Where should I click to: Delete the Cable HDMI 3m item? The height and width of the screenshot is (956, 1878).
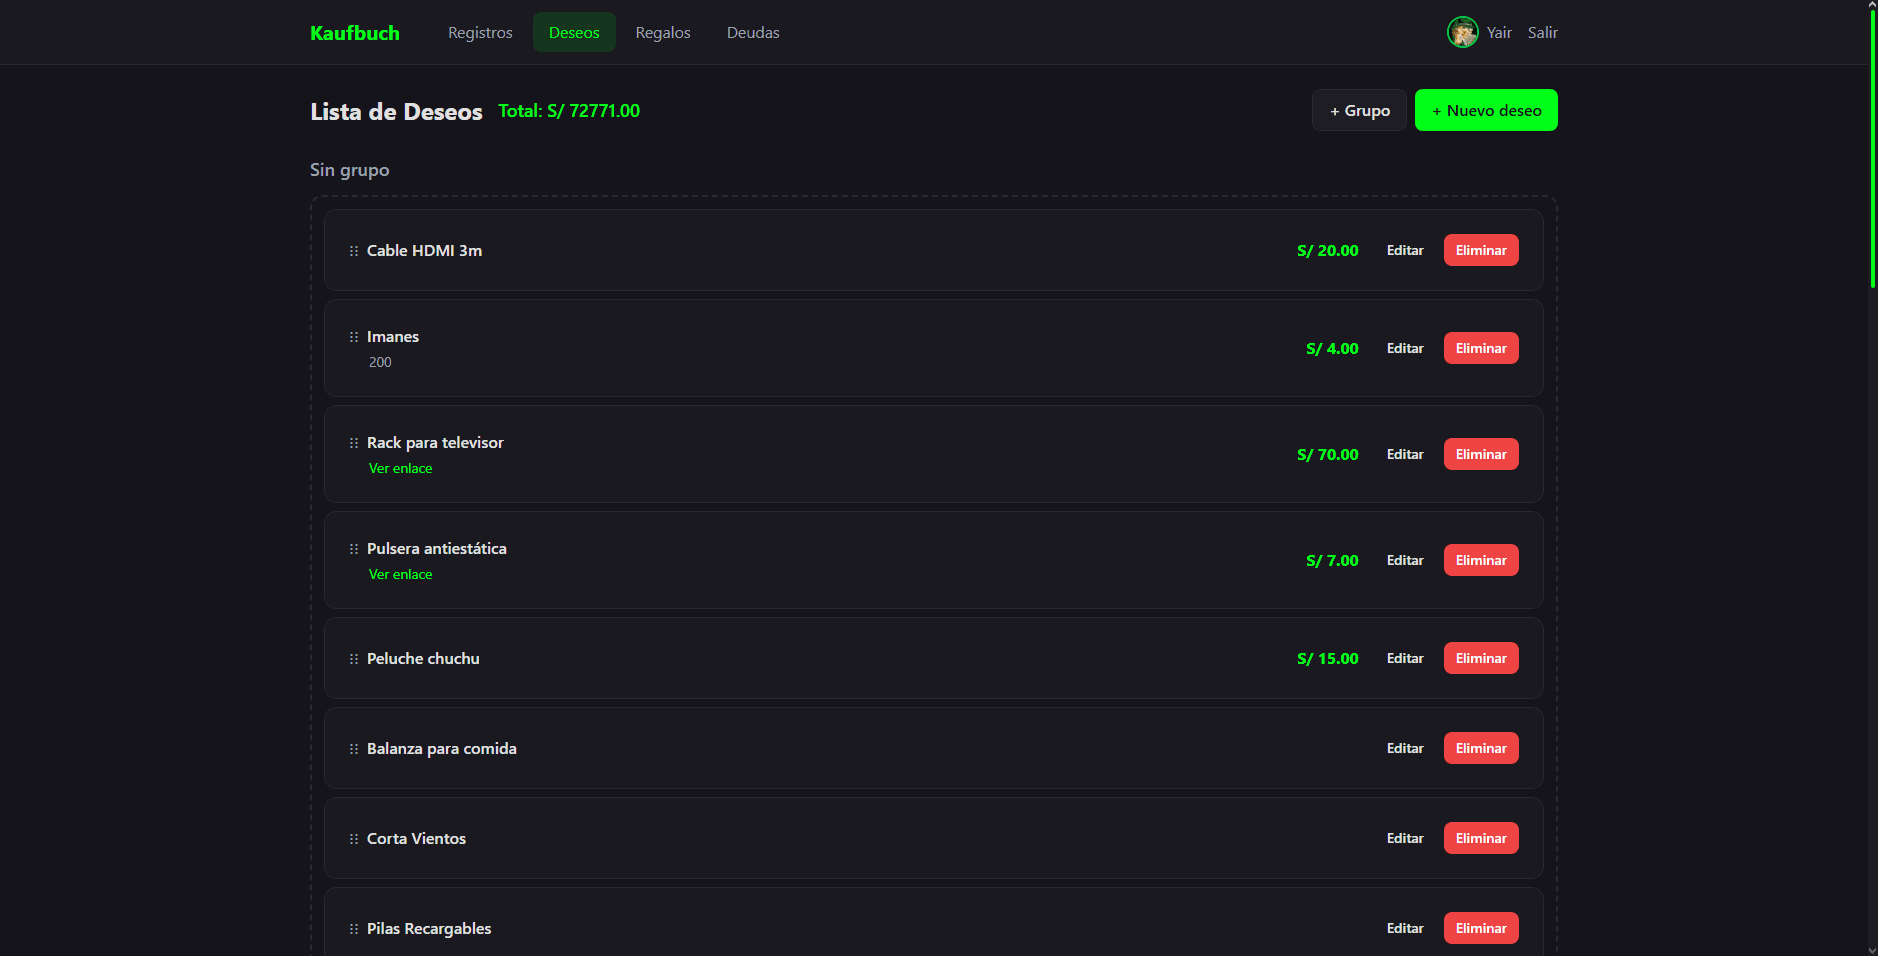coord(1480,250)
